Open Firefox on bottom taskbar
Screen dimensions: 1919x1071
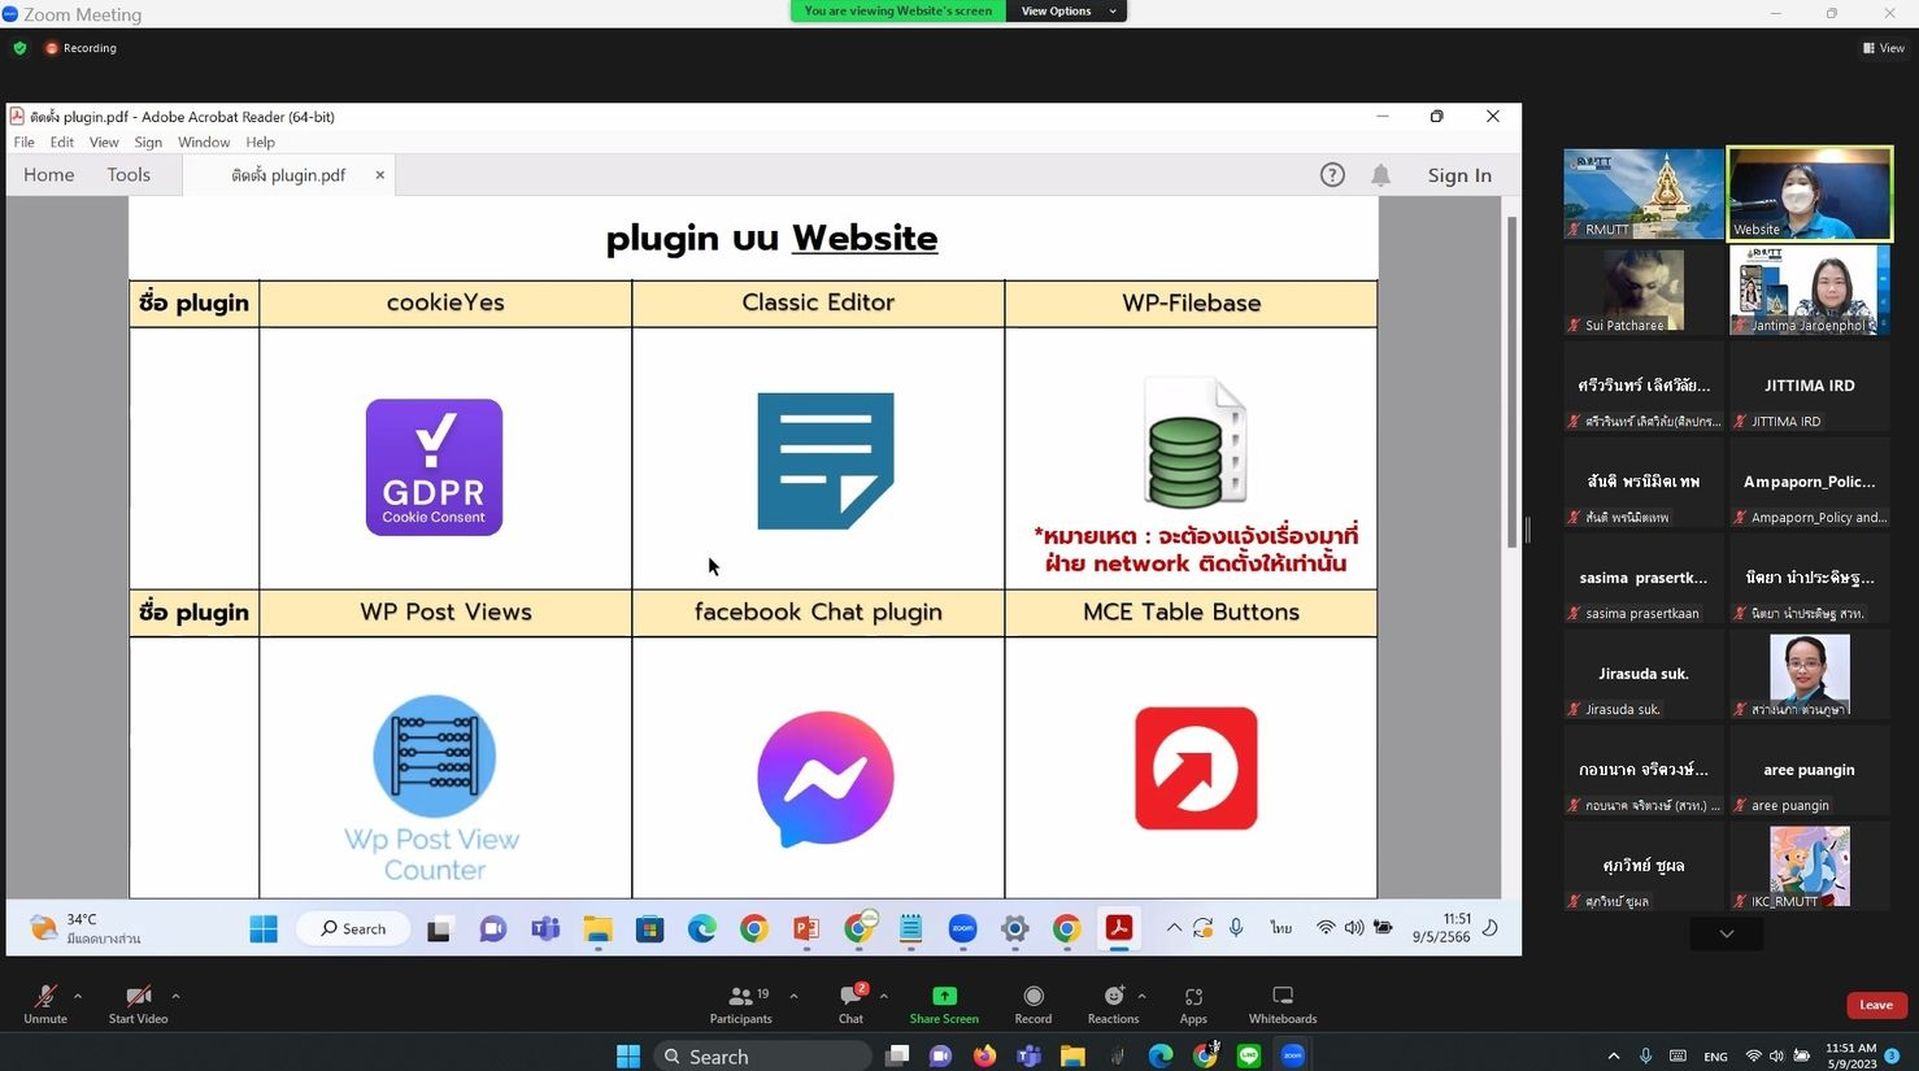985,1056
